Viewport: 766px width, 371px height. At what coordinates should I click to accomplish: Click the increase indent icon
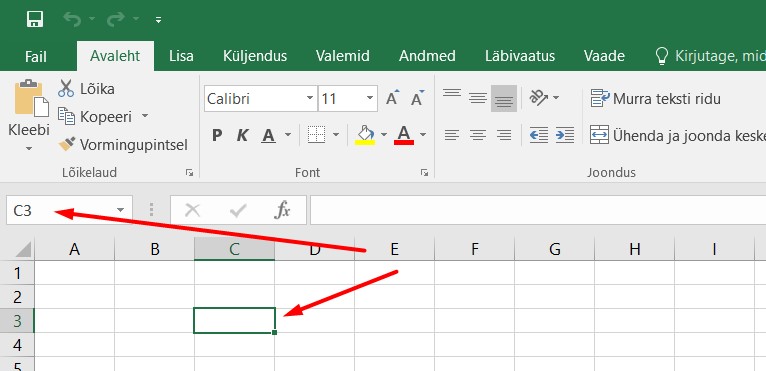565,134
